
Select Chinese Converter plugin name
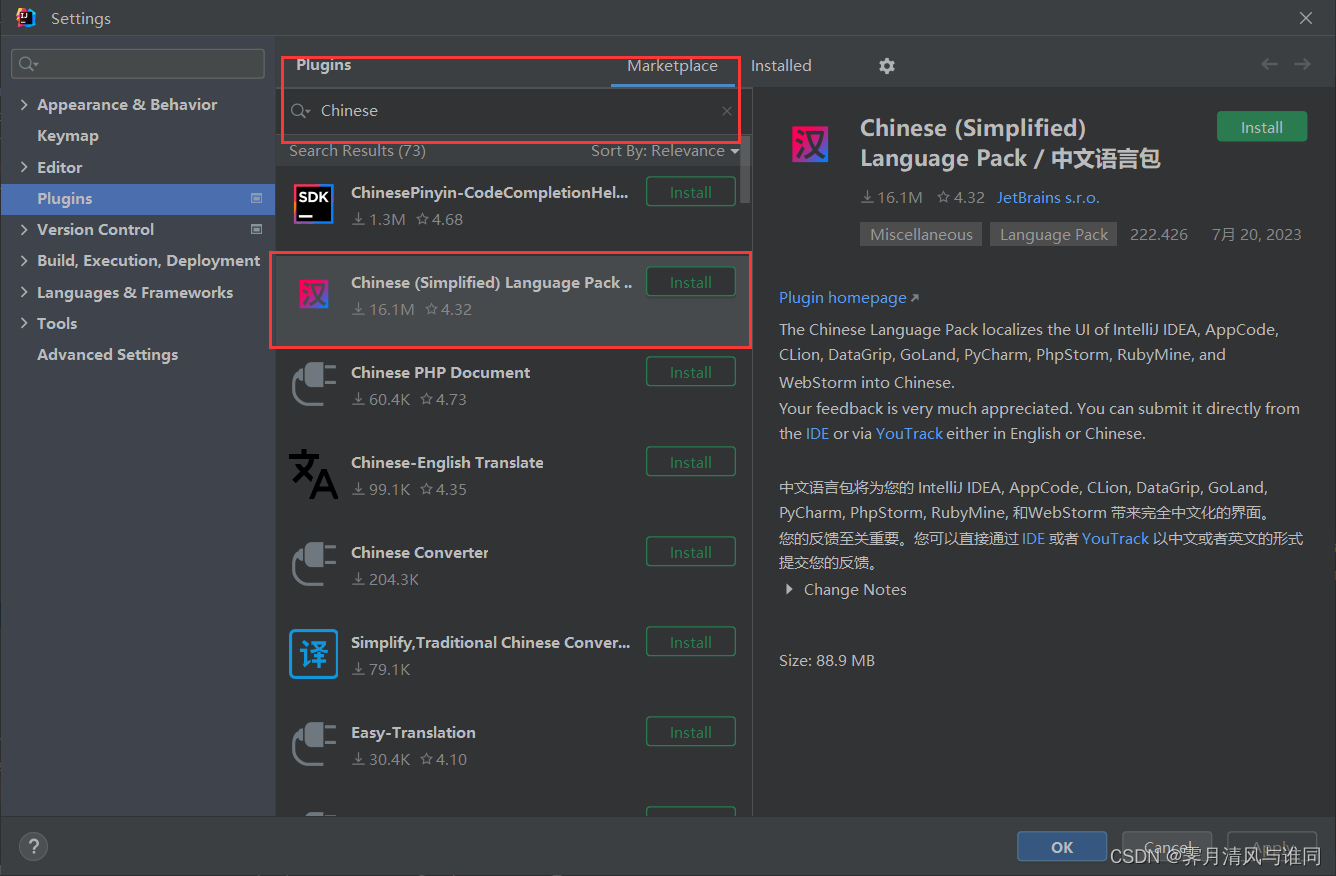pyautogui.click(x=420, y=553)
